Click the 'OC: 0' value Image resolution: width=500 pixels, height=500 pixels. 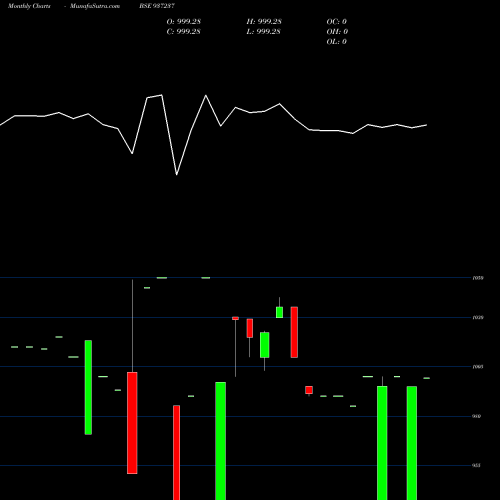point(337,22)
